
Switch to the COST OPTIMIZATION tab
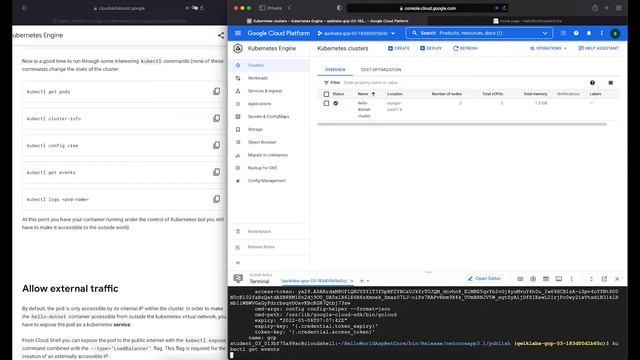point(381,70)
